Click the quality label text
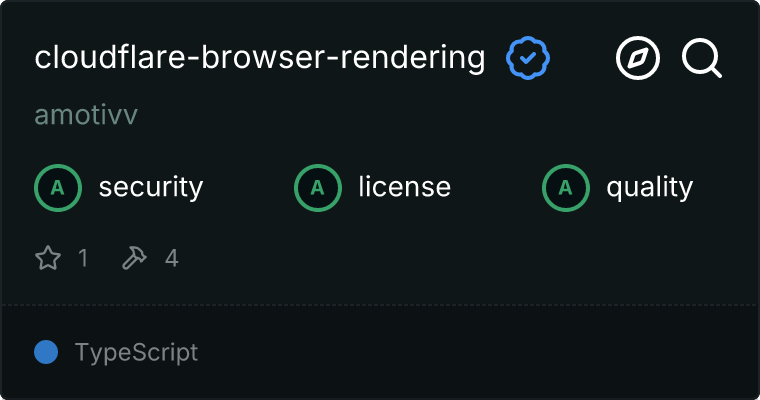Viewport: 760px width, 400px height. click(649, 188)
